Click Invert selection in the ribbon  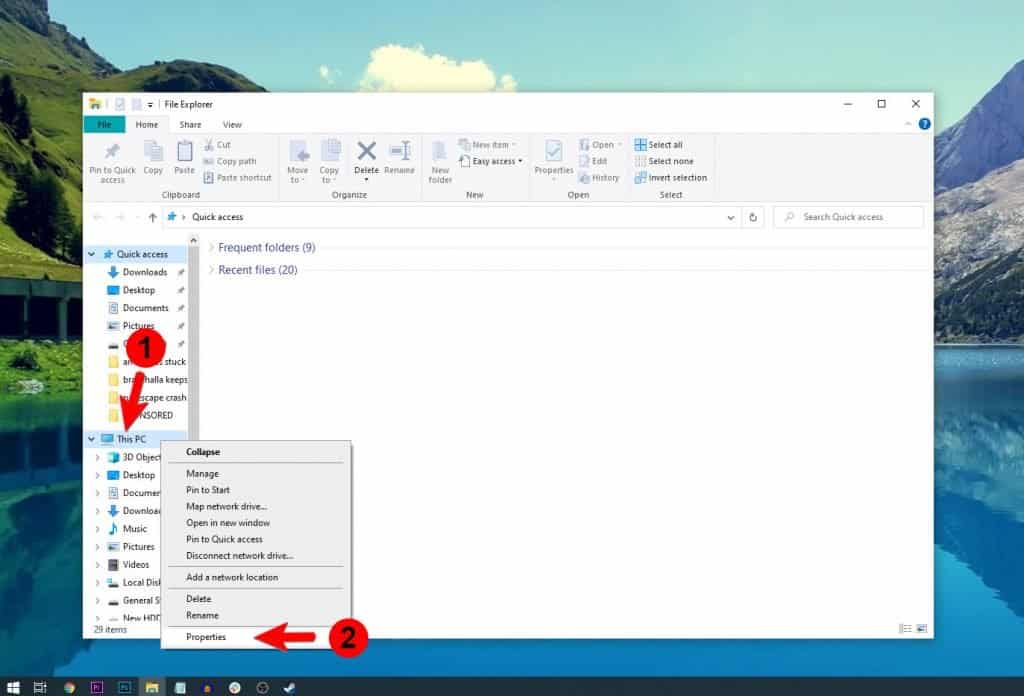tap(671, 178)
